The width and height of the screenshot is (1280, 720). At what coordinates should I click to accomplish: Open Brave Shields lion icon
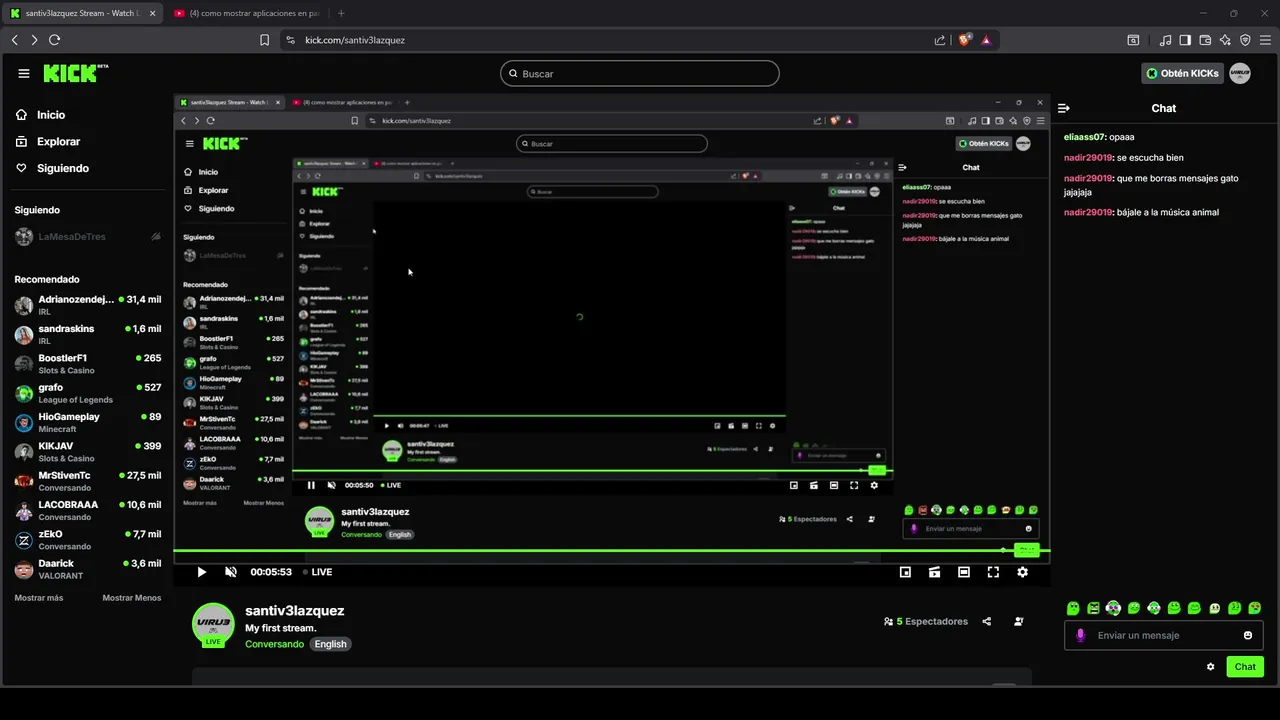pyautogui.click(x=965, y=40)
